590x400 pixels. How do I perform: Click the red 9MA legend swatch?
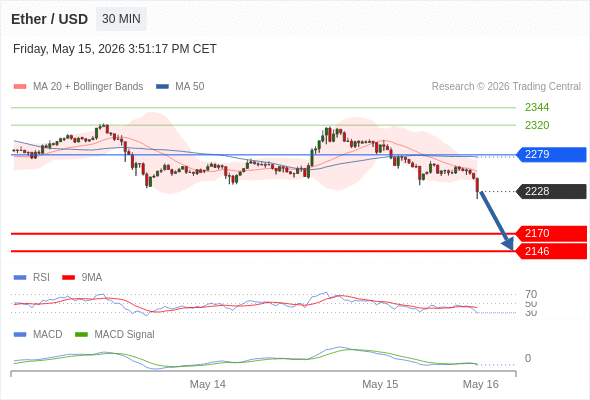(68, 278)
